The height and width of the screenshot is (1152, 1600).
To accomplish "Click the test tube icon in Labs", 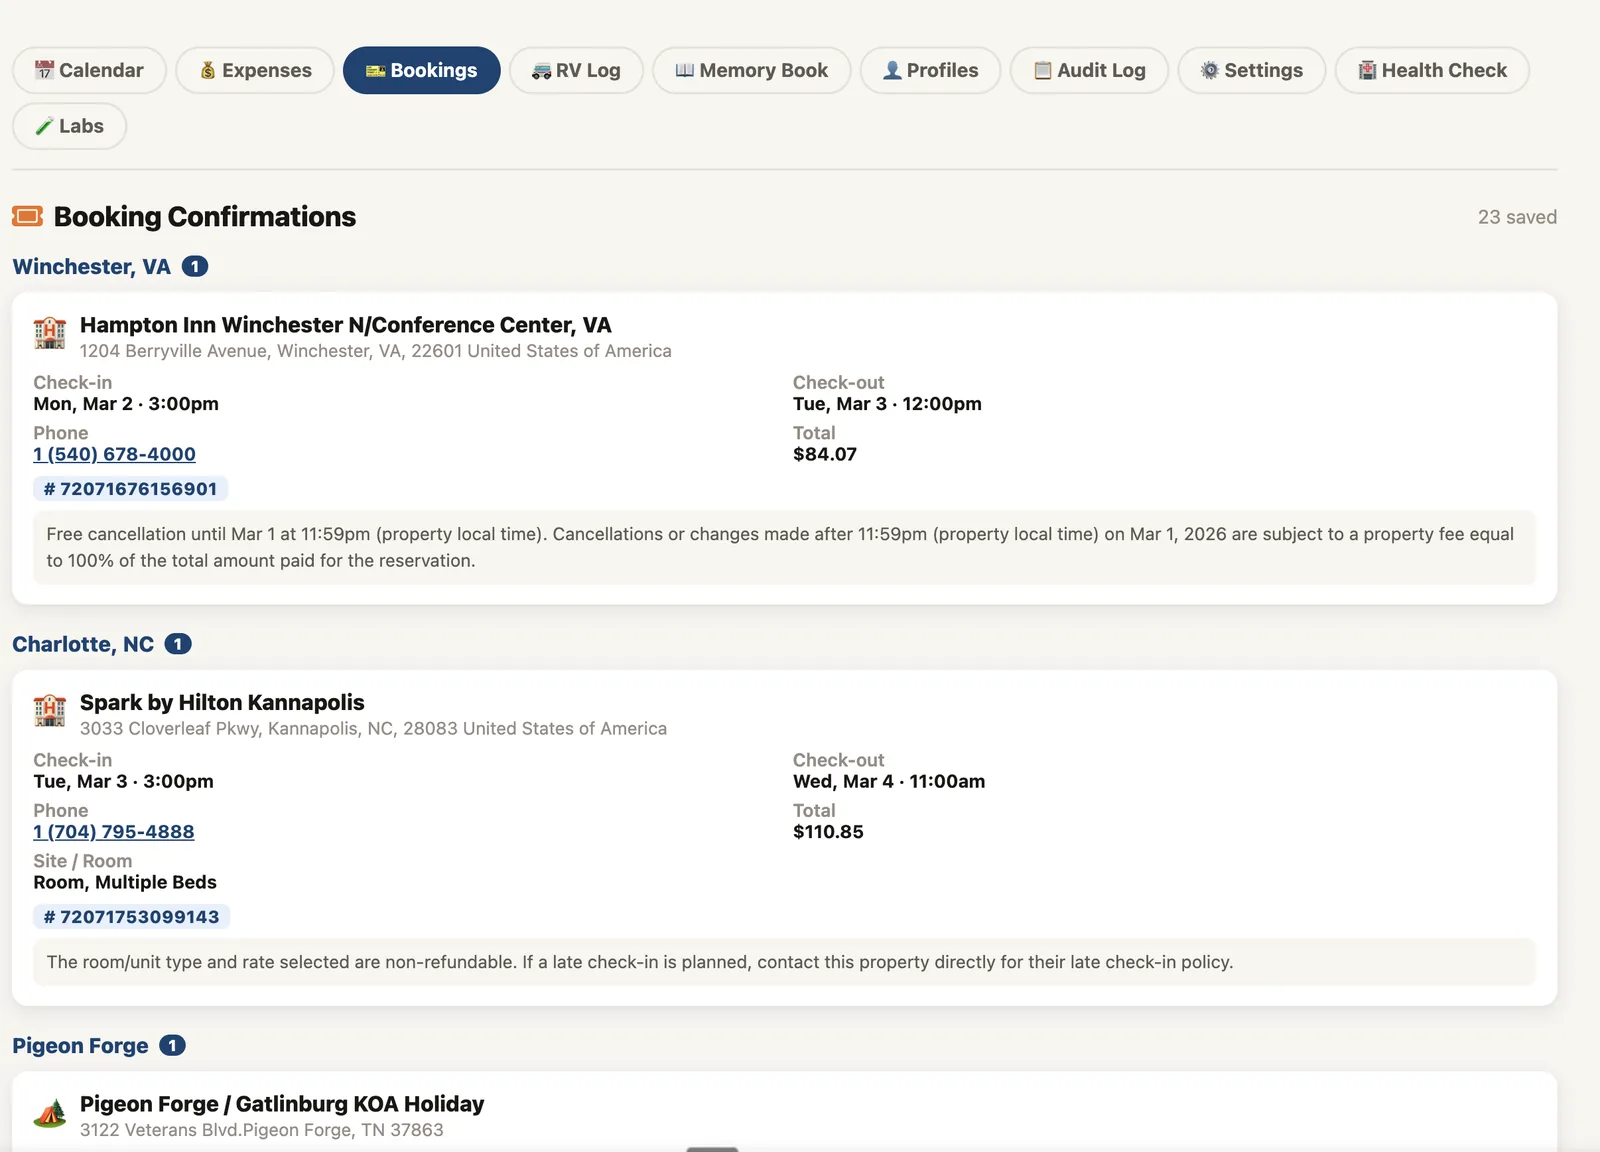I will (44, 126).
